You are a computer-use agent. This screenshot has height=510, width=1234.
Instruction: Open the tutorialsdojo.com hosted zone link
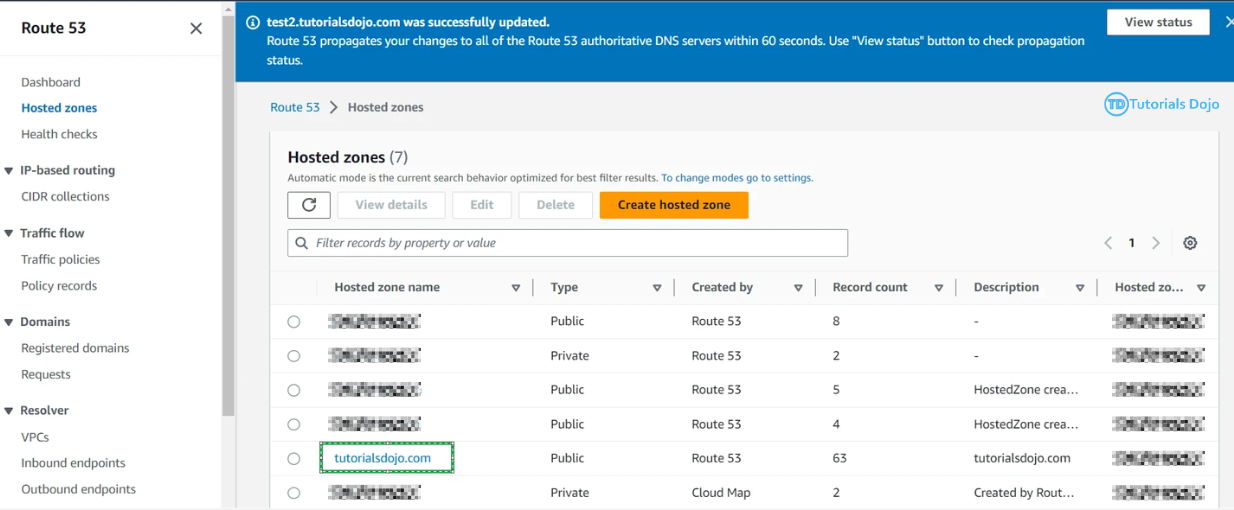tap(383, 459)
